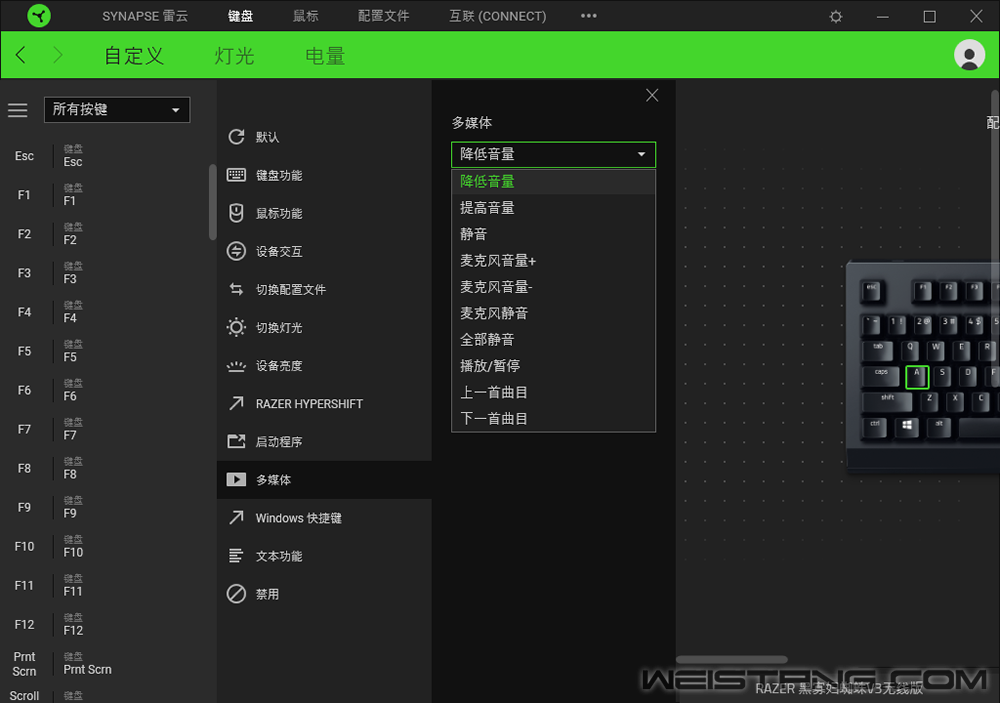Select the device interaction (设备交互) icon
1000x703 pixels.
click(236, 251)
